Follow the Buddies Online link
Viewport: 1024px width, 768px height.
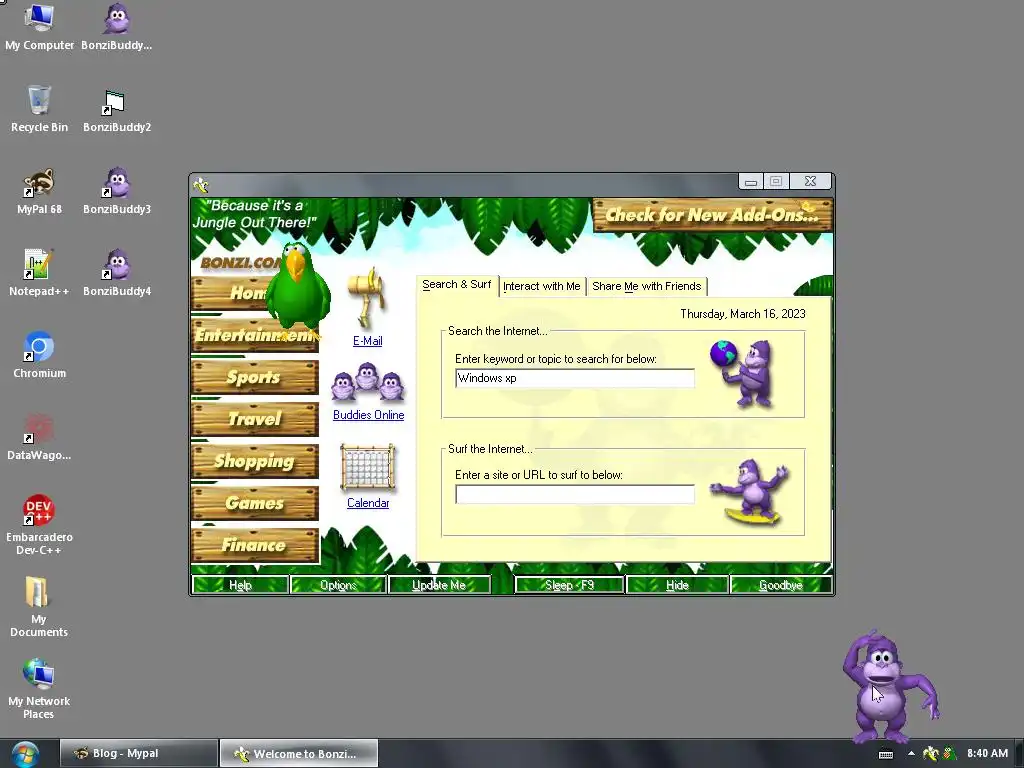pos(368,415)
